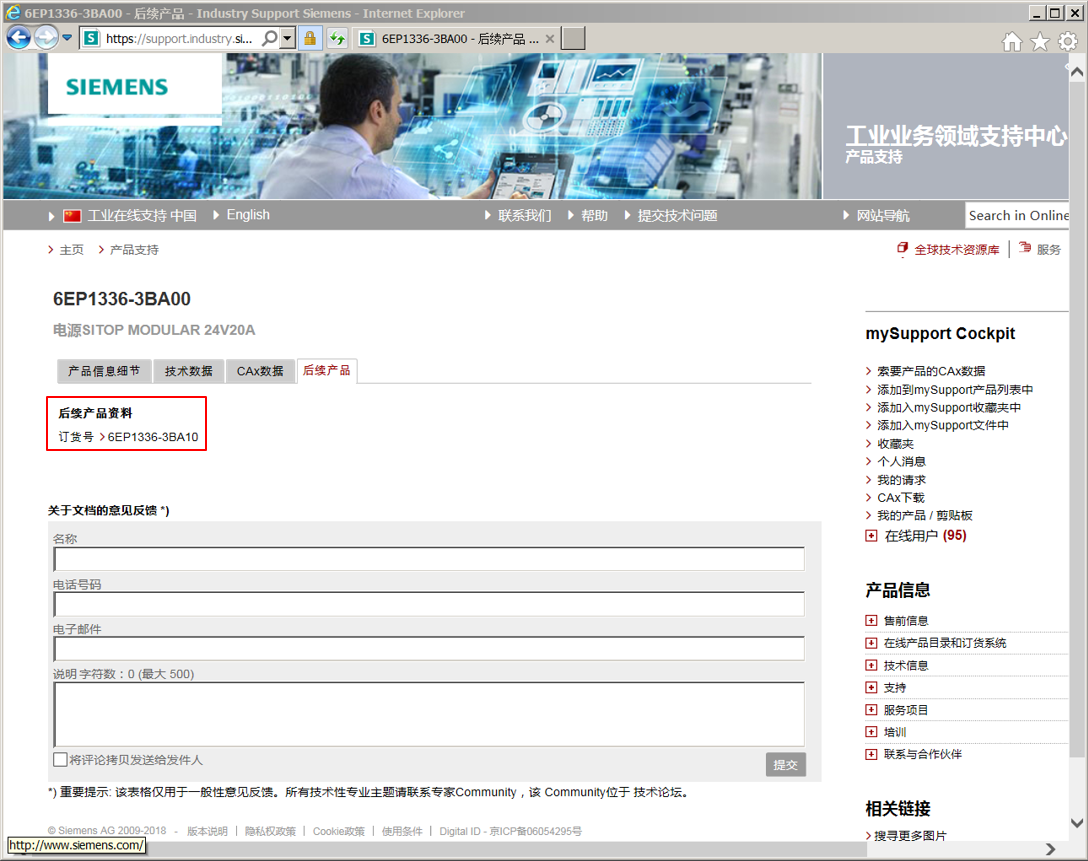Open 我的请求 link

tap(901, 480)
